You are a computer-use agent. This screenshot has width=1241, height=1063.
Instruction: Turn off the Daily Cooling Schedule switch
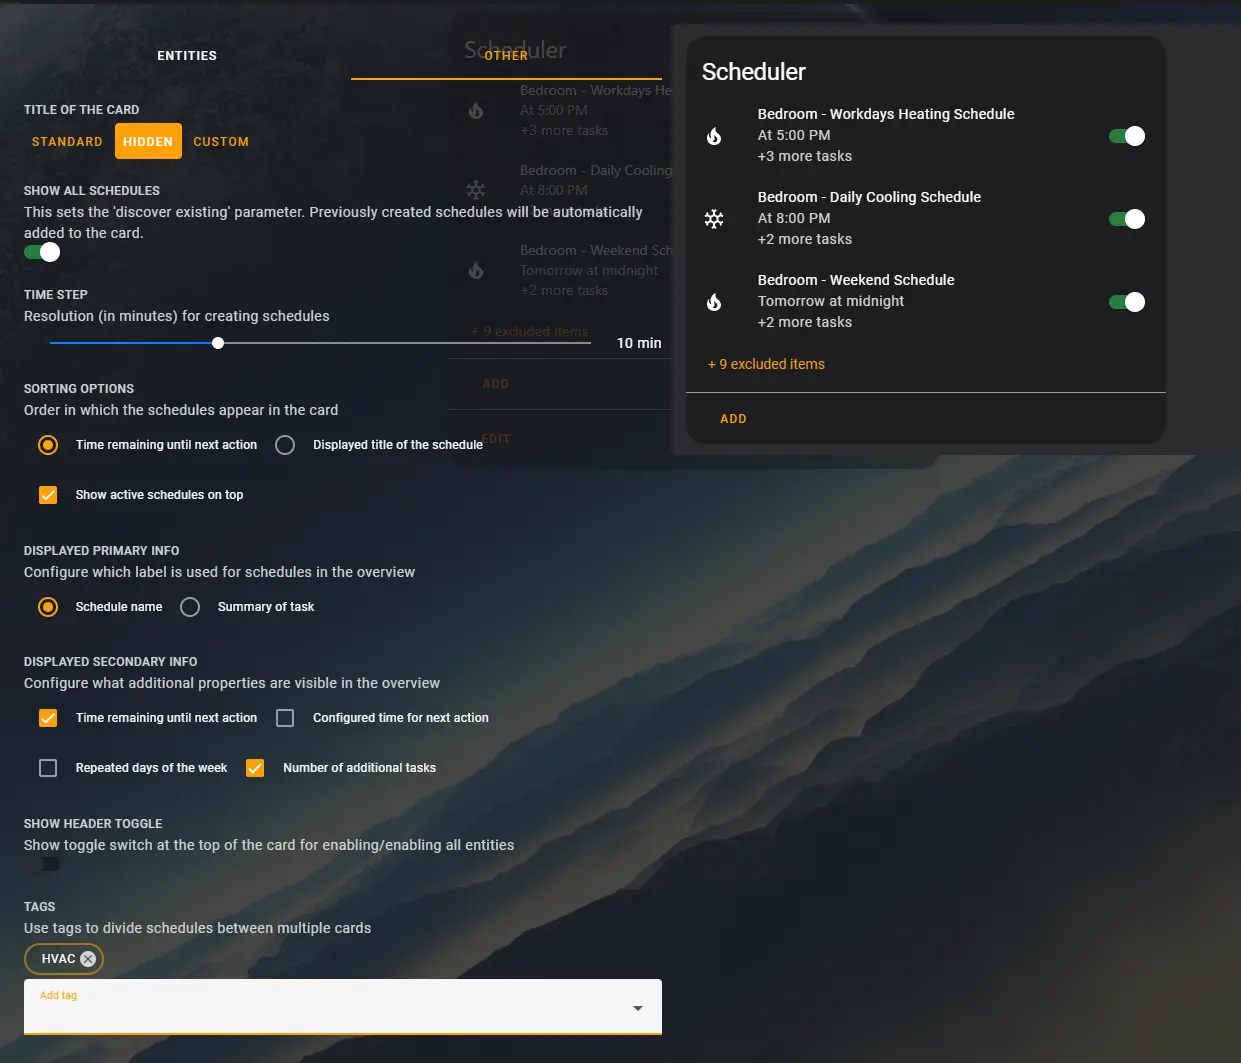[x=1127, y=219]
